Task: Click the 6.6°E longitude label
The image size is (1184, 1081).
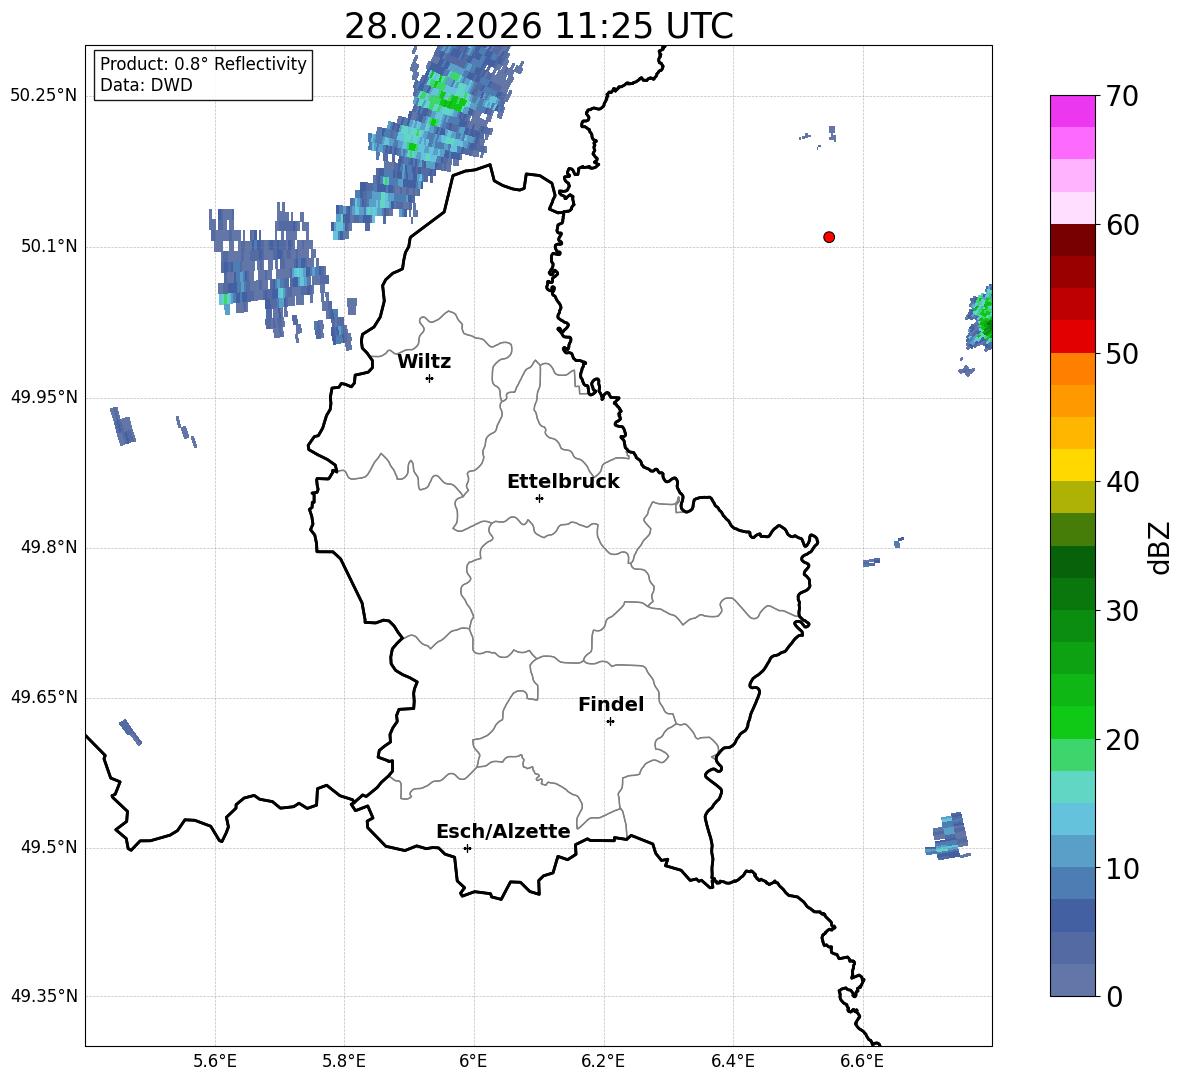Action: [862, 1061]
